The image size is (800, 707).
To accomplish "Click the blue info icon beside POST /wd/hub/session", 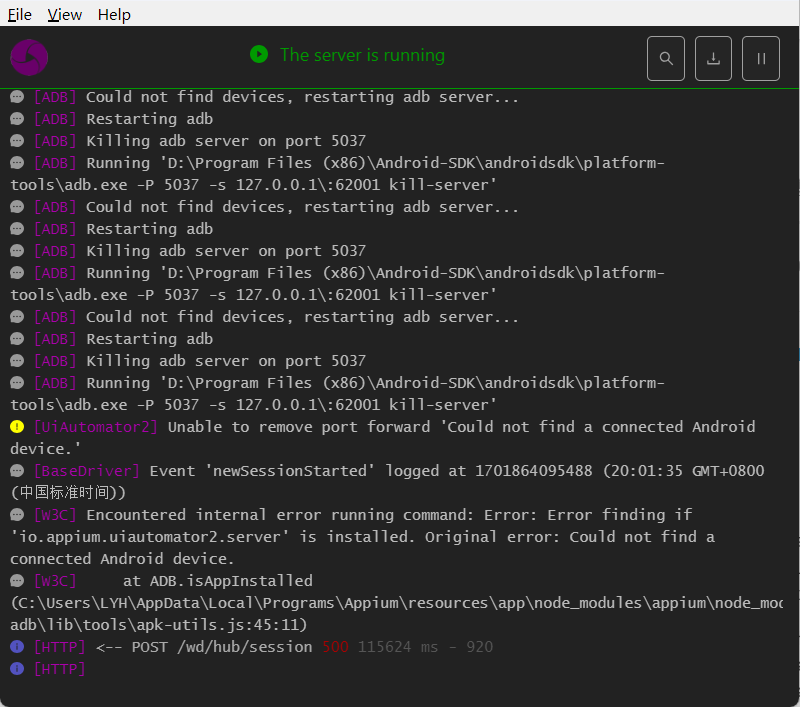I will coord(17,647).
